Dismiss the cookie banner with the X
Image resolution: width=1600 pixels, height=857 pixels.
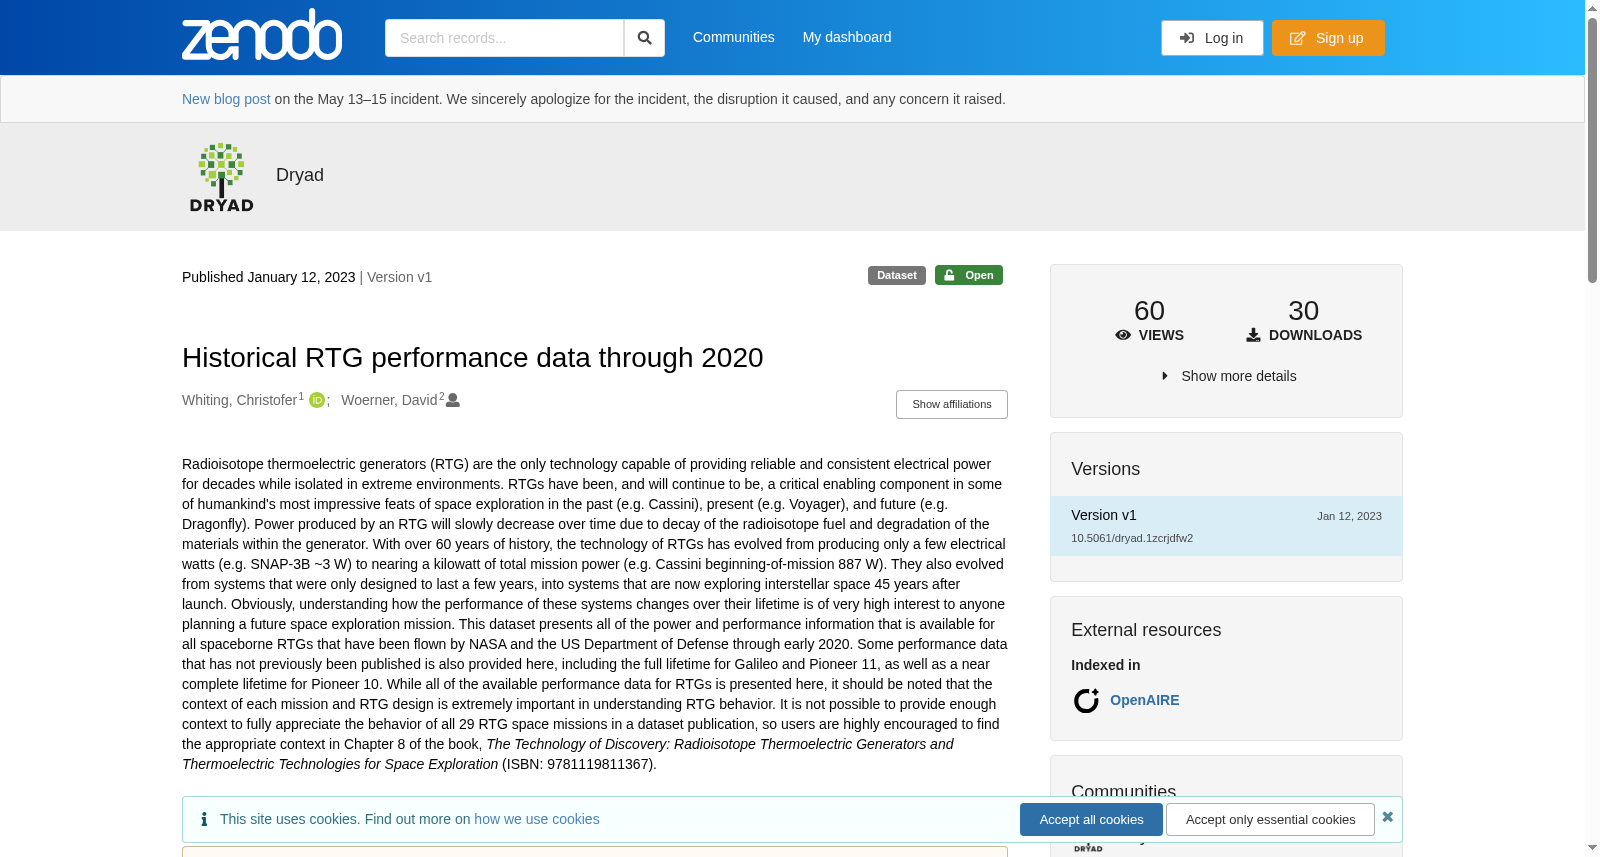pyautogui.click(x=1387, y=817)
